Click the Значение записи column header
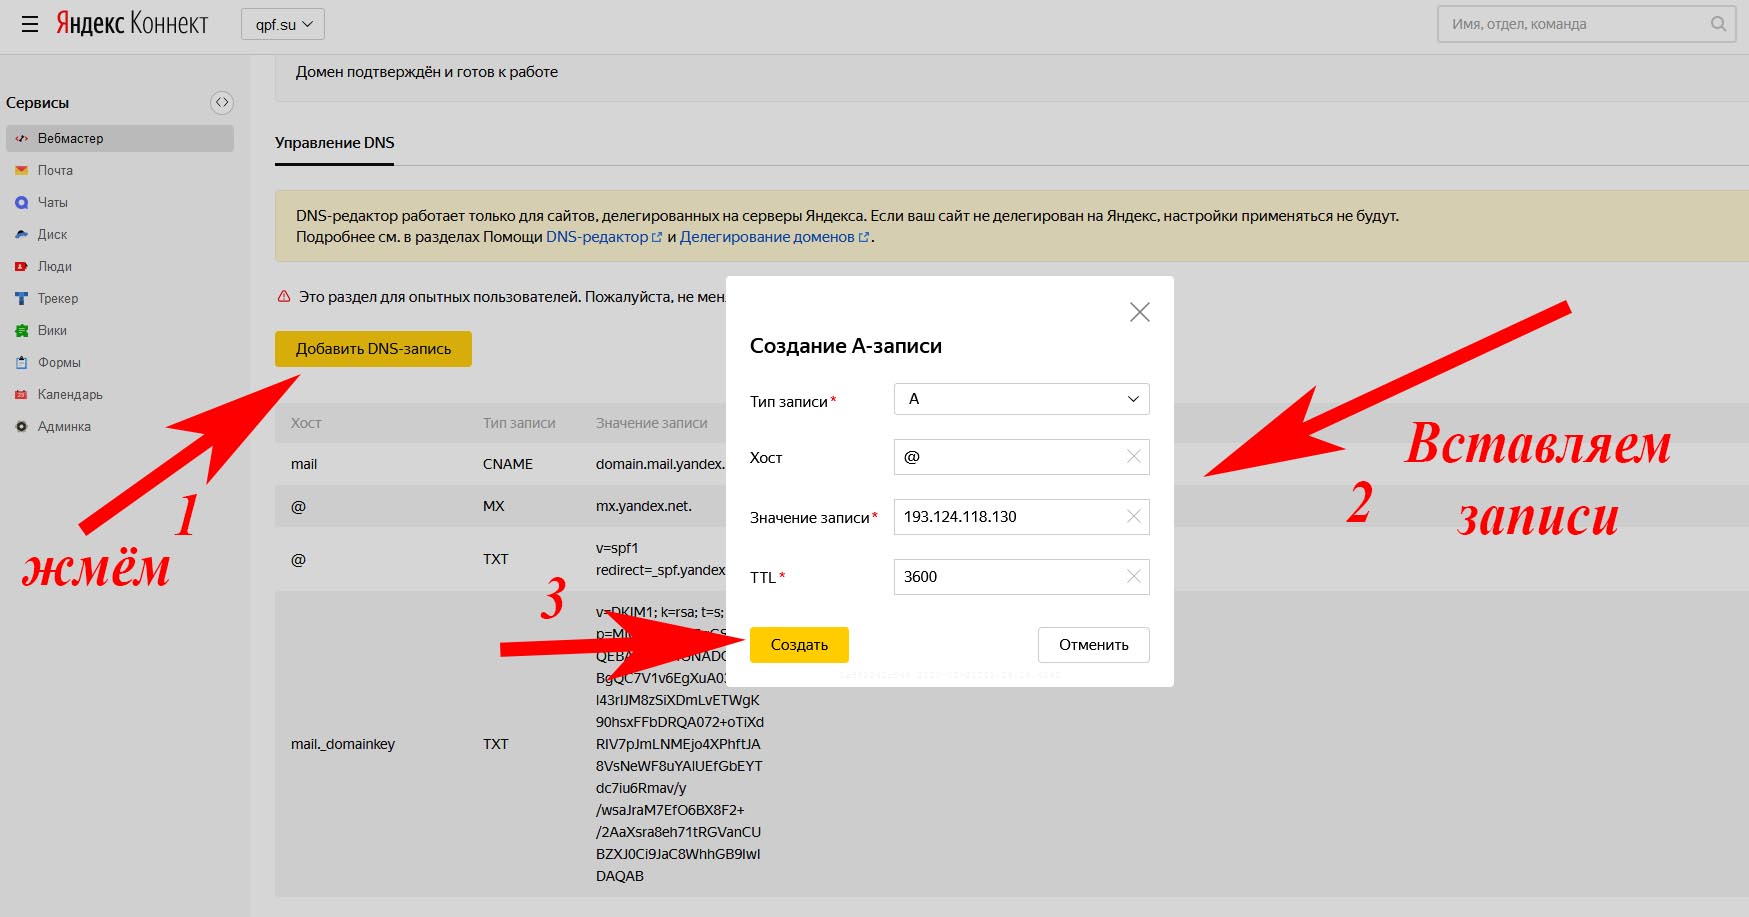Viewport: 1749px width, 917px height. (652, 423)
